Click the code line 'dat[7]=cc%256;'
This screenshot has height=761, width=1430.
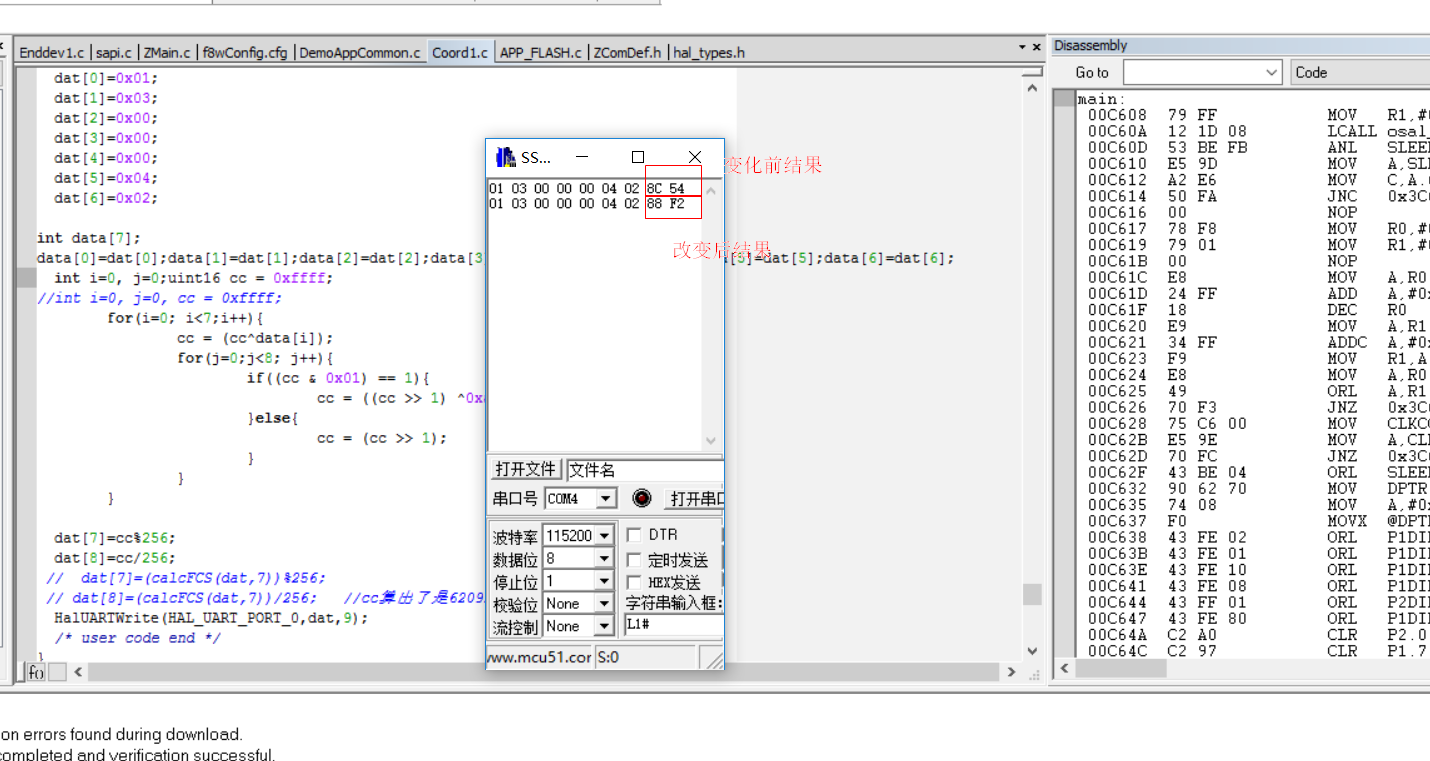pos(115,538)
